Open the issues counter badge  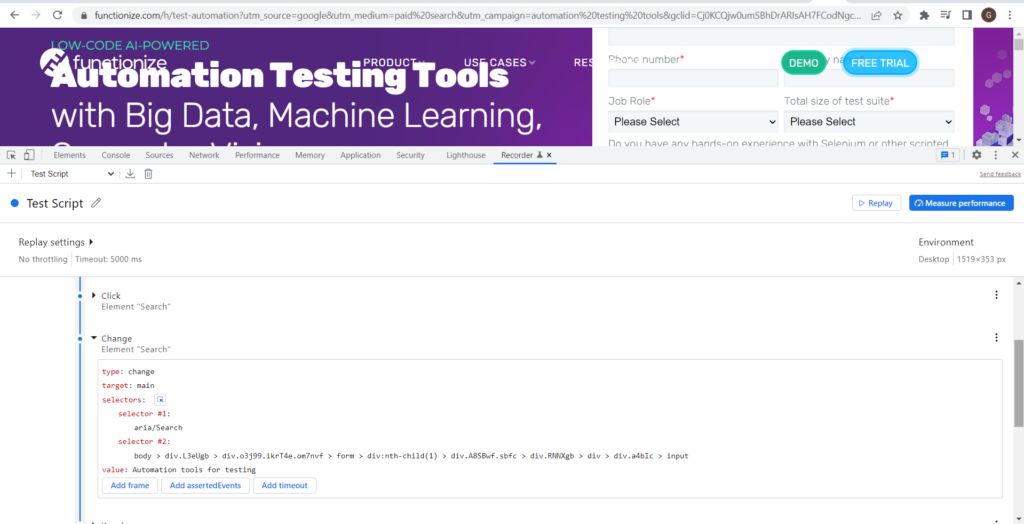click(947, 155)
